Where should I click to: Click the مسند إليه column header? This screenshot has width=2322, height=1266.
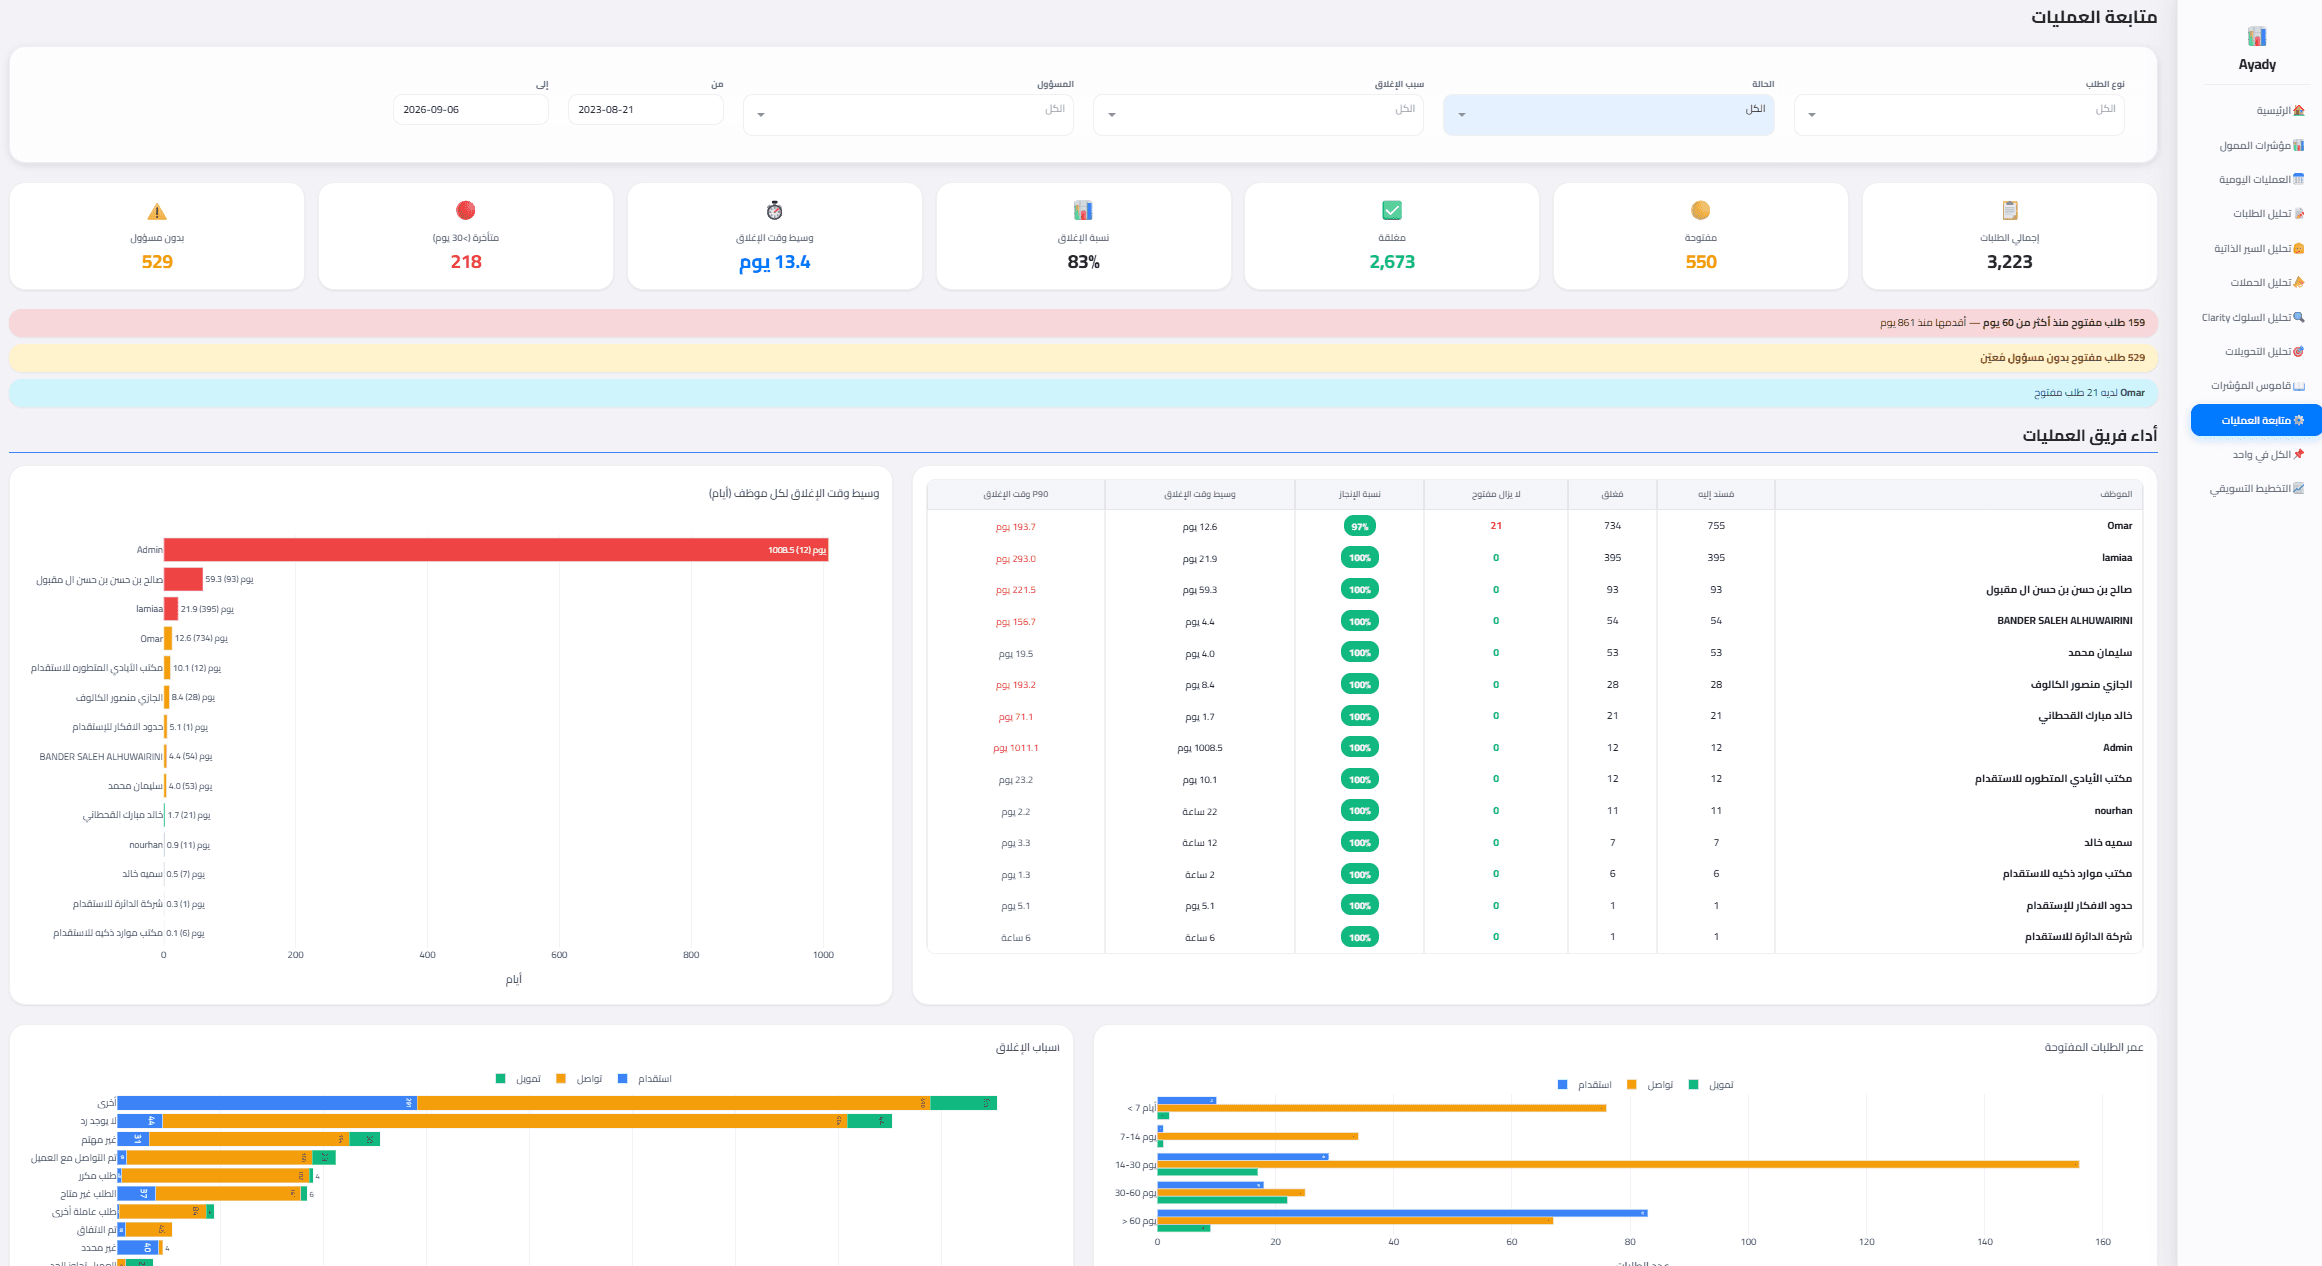click(1716, 495)
